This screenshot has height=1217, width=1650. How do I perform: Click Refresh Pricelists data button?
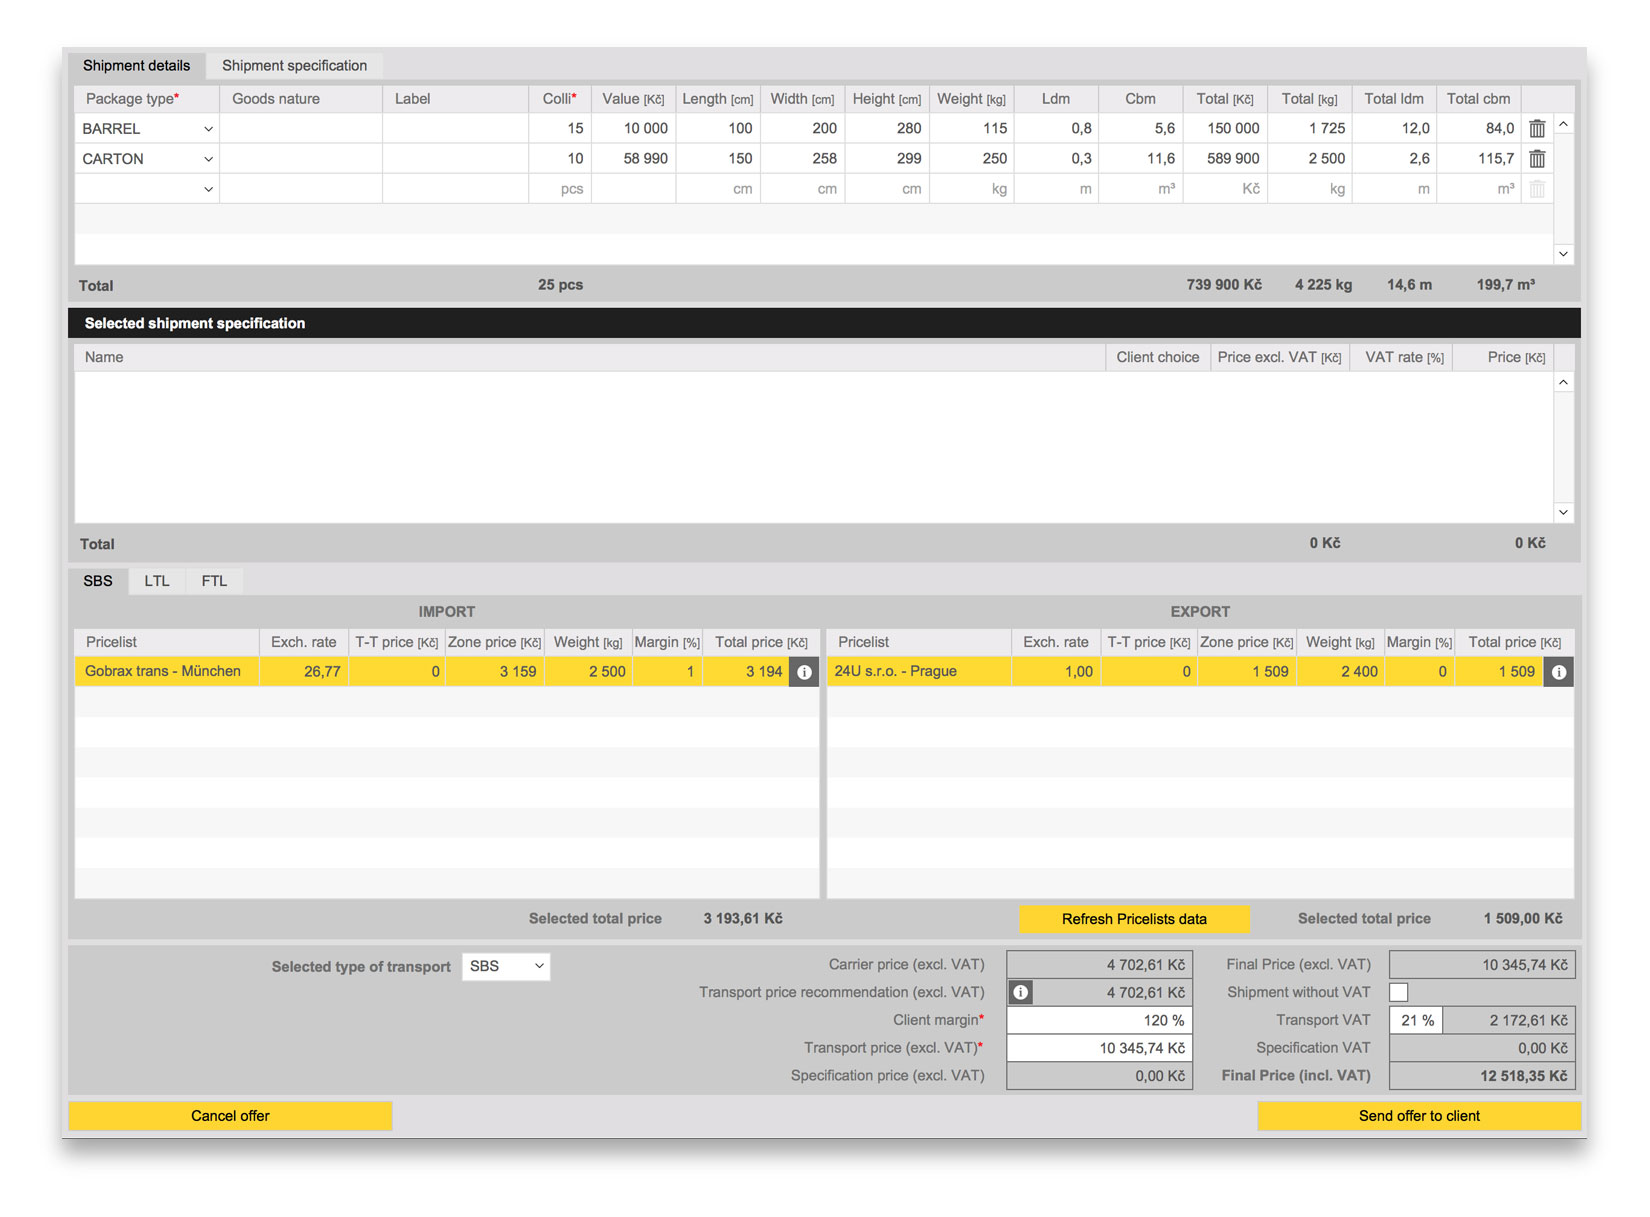1134,919
